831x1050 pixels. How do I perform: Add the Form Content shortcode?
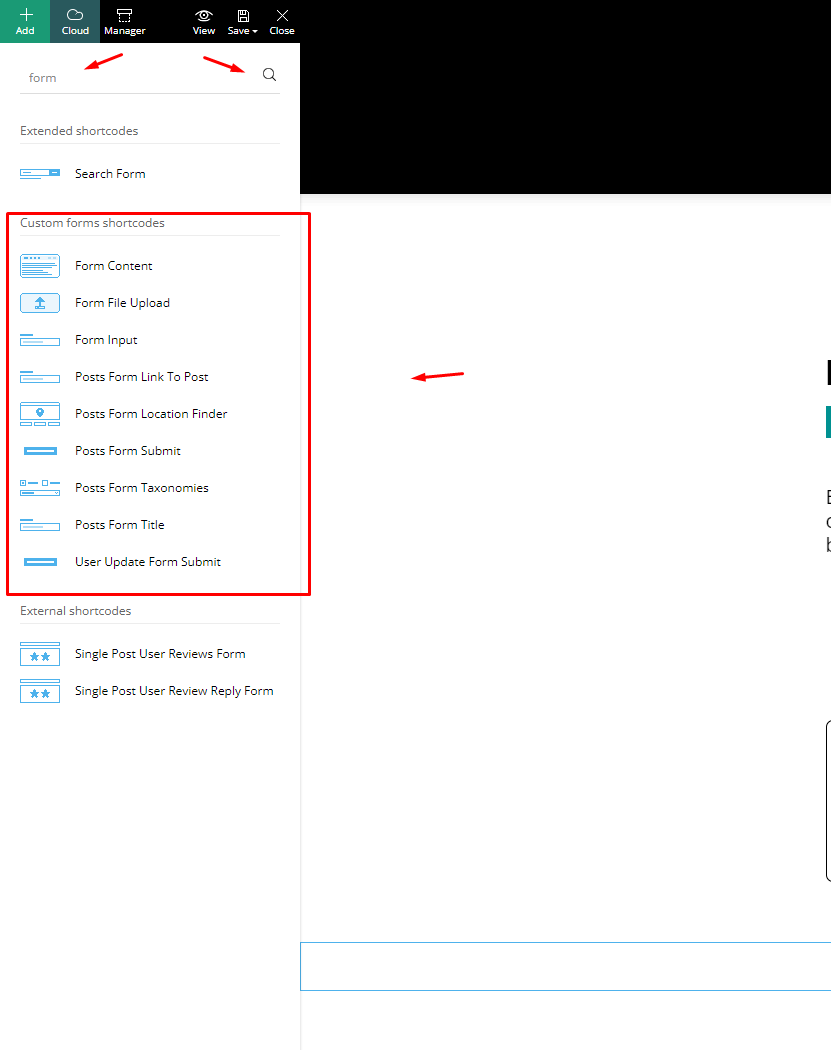point(113,266)
